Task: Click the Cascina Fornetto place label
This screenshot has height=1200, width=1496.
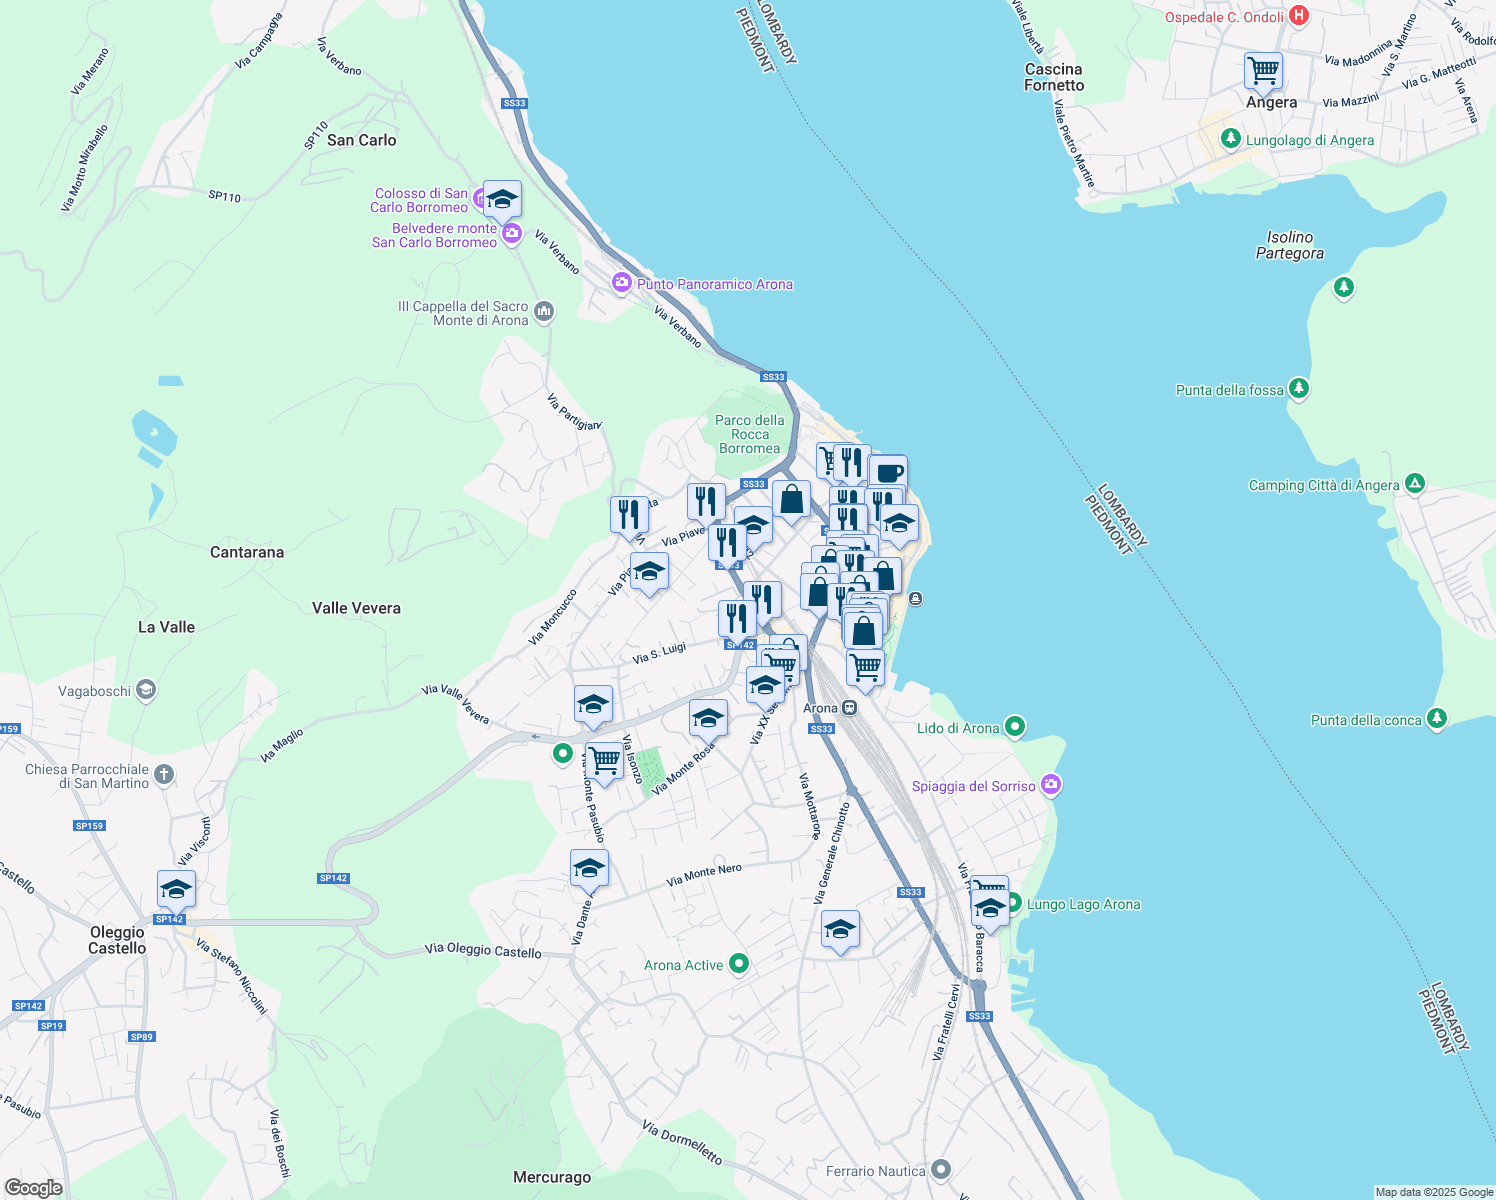Action: (x=1054, y=77)
